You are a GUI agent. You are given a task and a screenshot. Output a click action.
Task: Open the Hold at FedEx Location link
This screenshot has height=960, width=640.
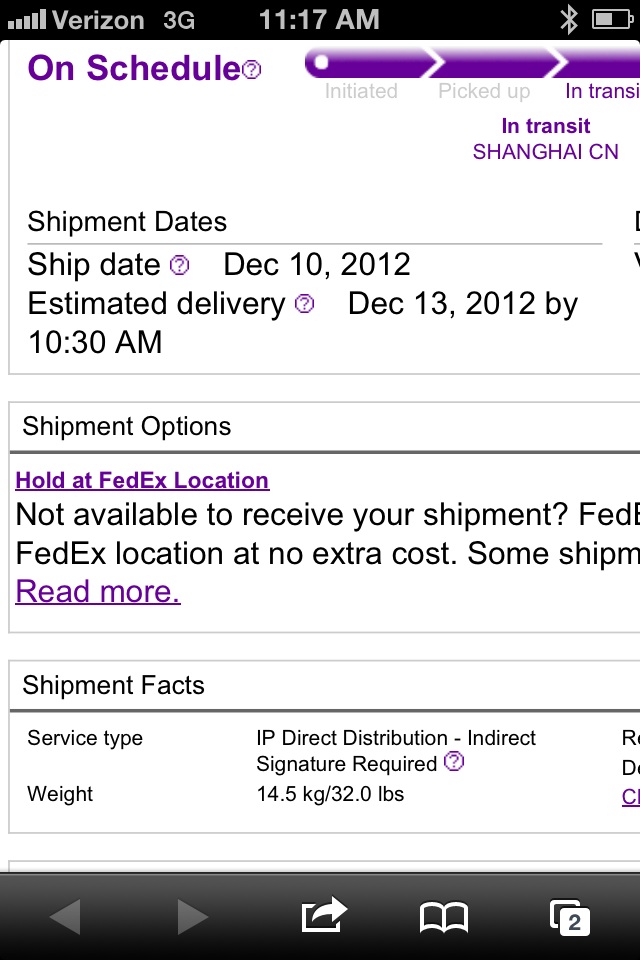[x=142, y=480]
